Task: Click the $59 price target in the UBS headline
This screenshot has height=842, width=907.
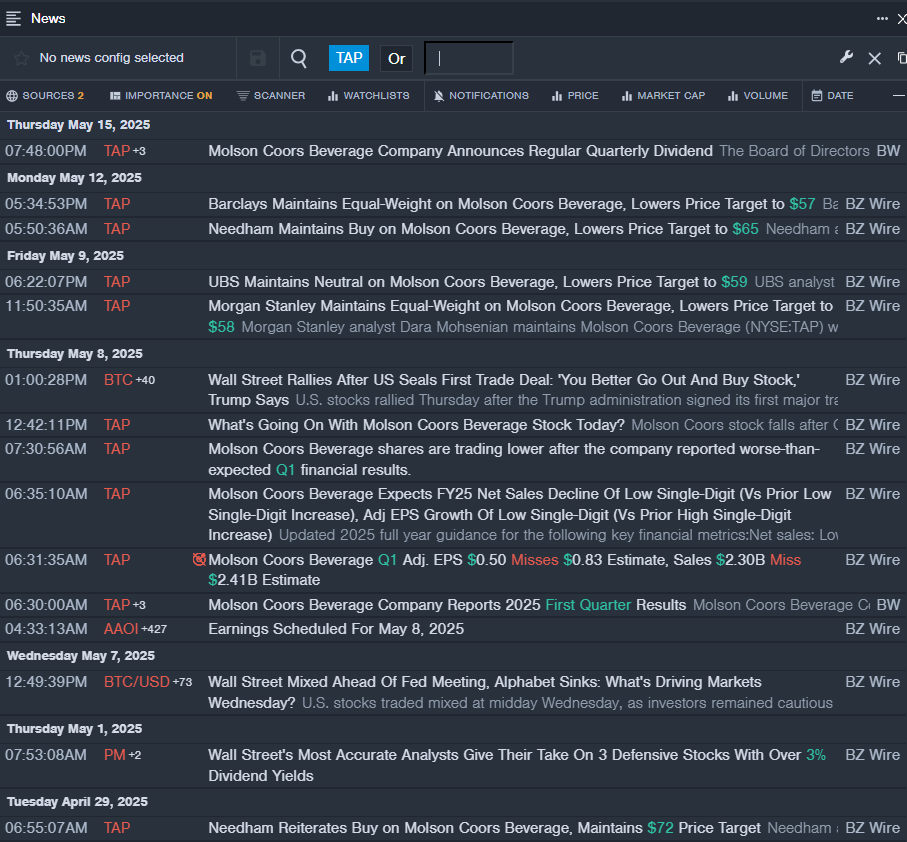Action: click(x=734, y=282)
